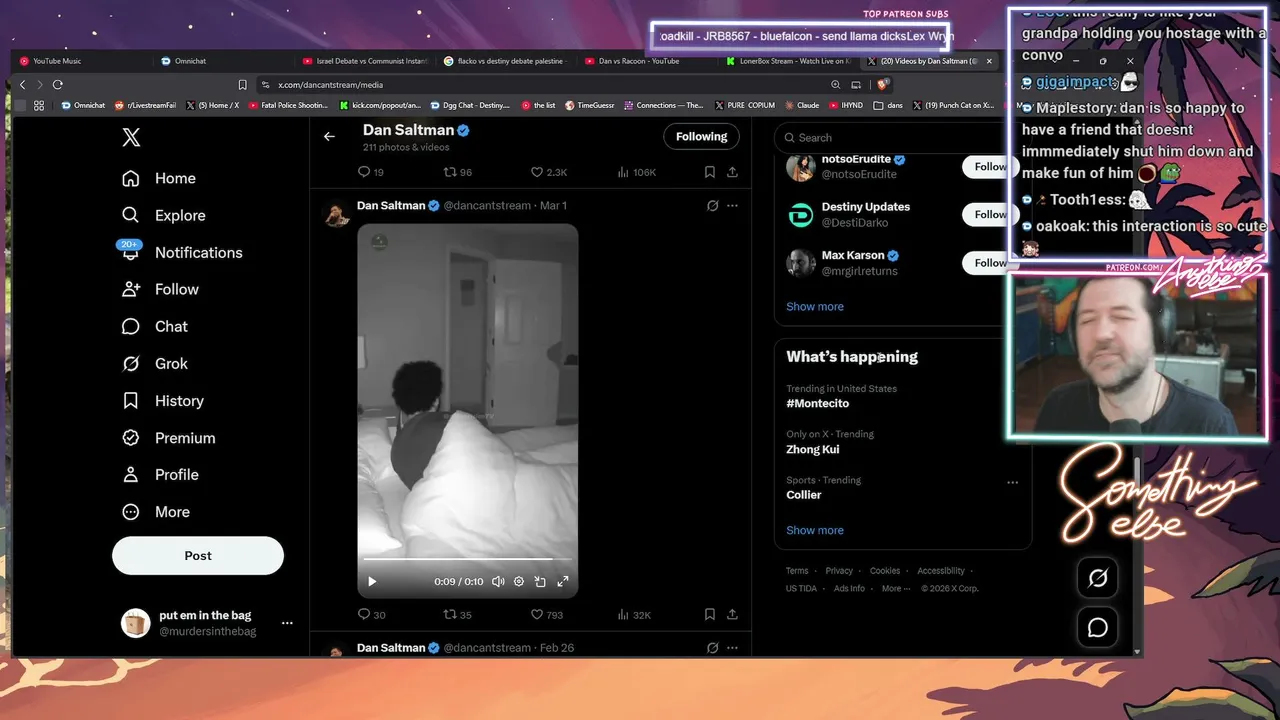The image size is (1280, 720).
Task: Enter fullscreen on the video
Action: [x=562, y=581]
